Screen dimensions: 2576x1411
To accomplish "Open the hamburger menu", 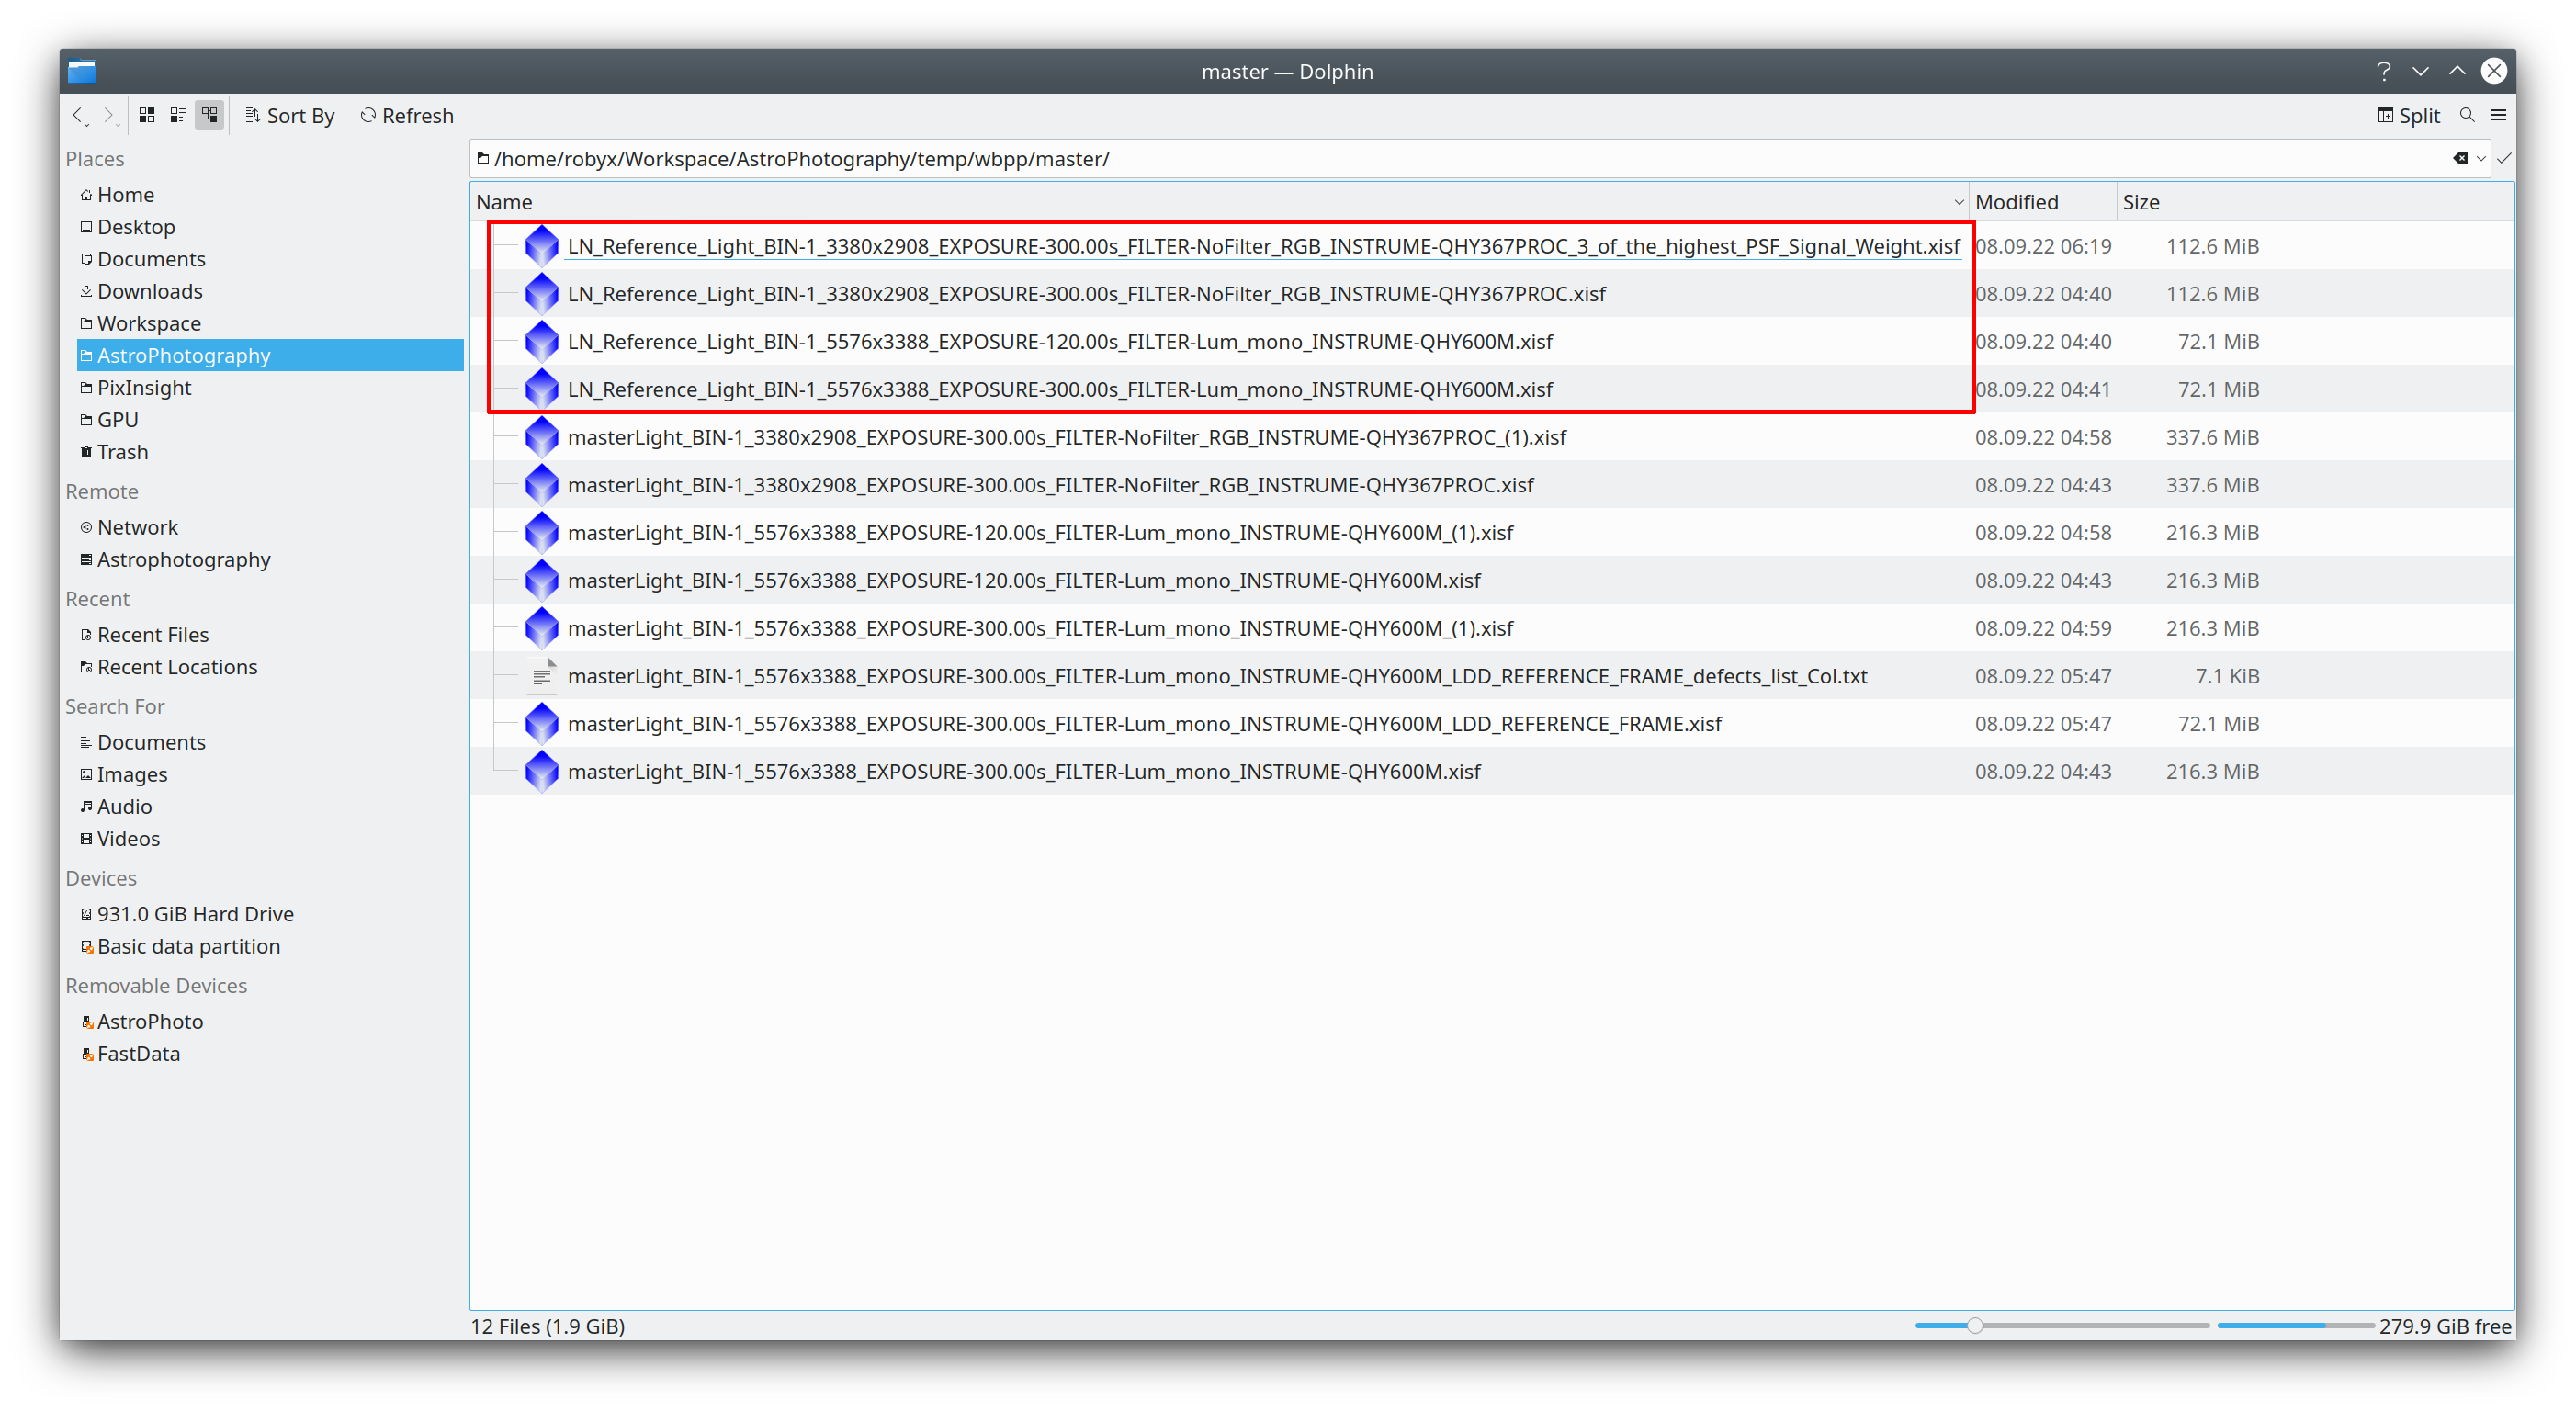I will (2498, 116).
